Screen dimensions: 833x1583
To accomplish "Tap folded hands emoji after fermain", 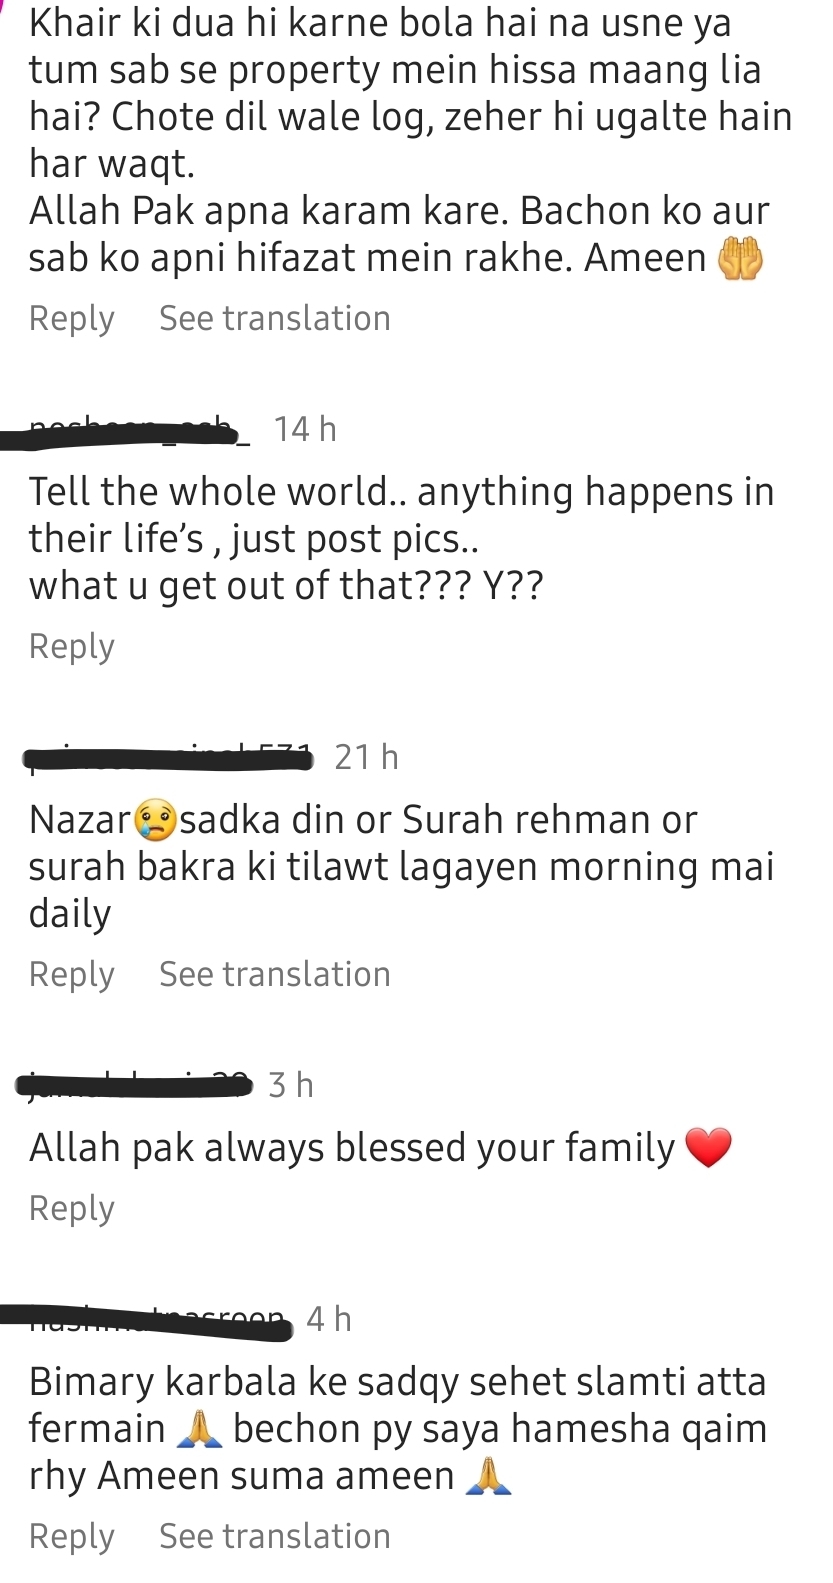I will [198, 1429].
